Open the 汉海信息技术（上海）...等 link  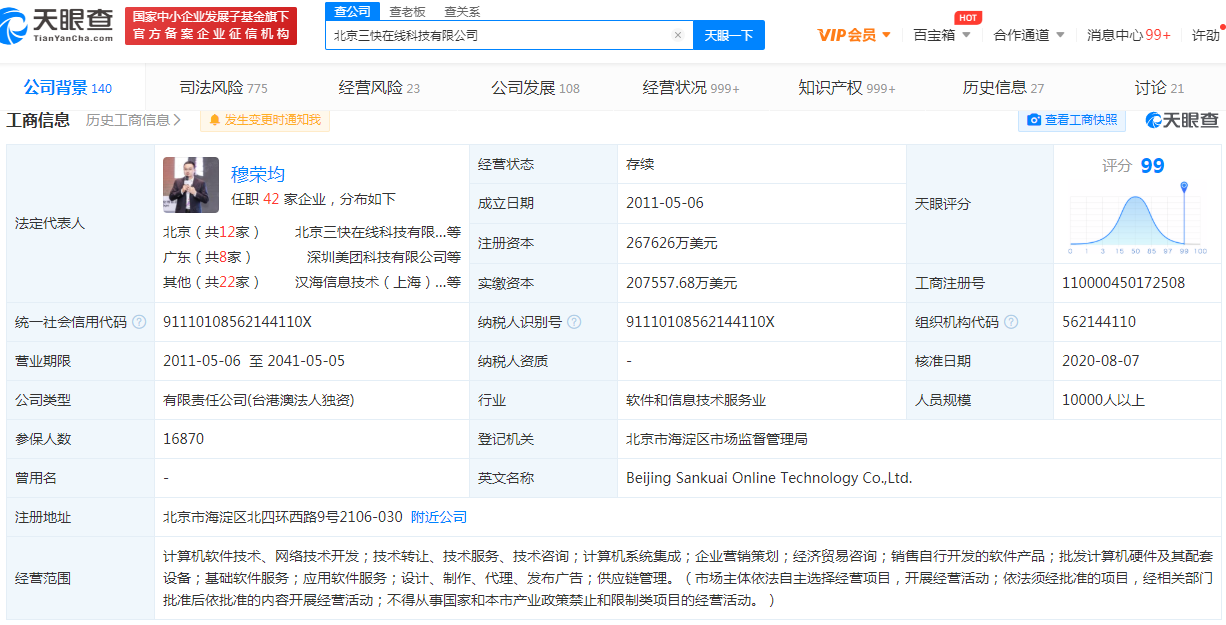coord(378,282)
